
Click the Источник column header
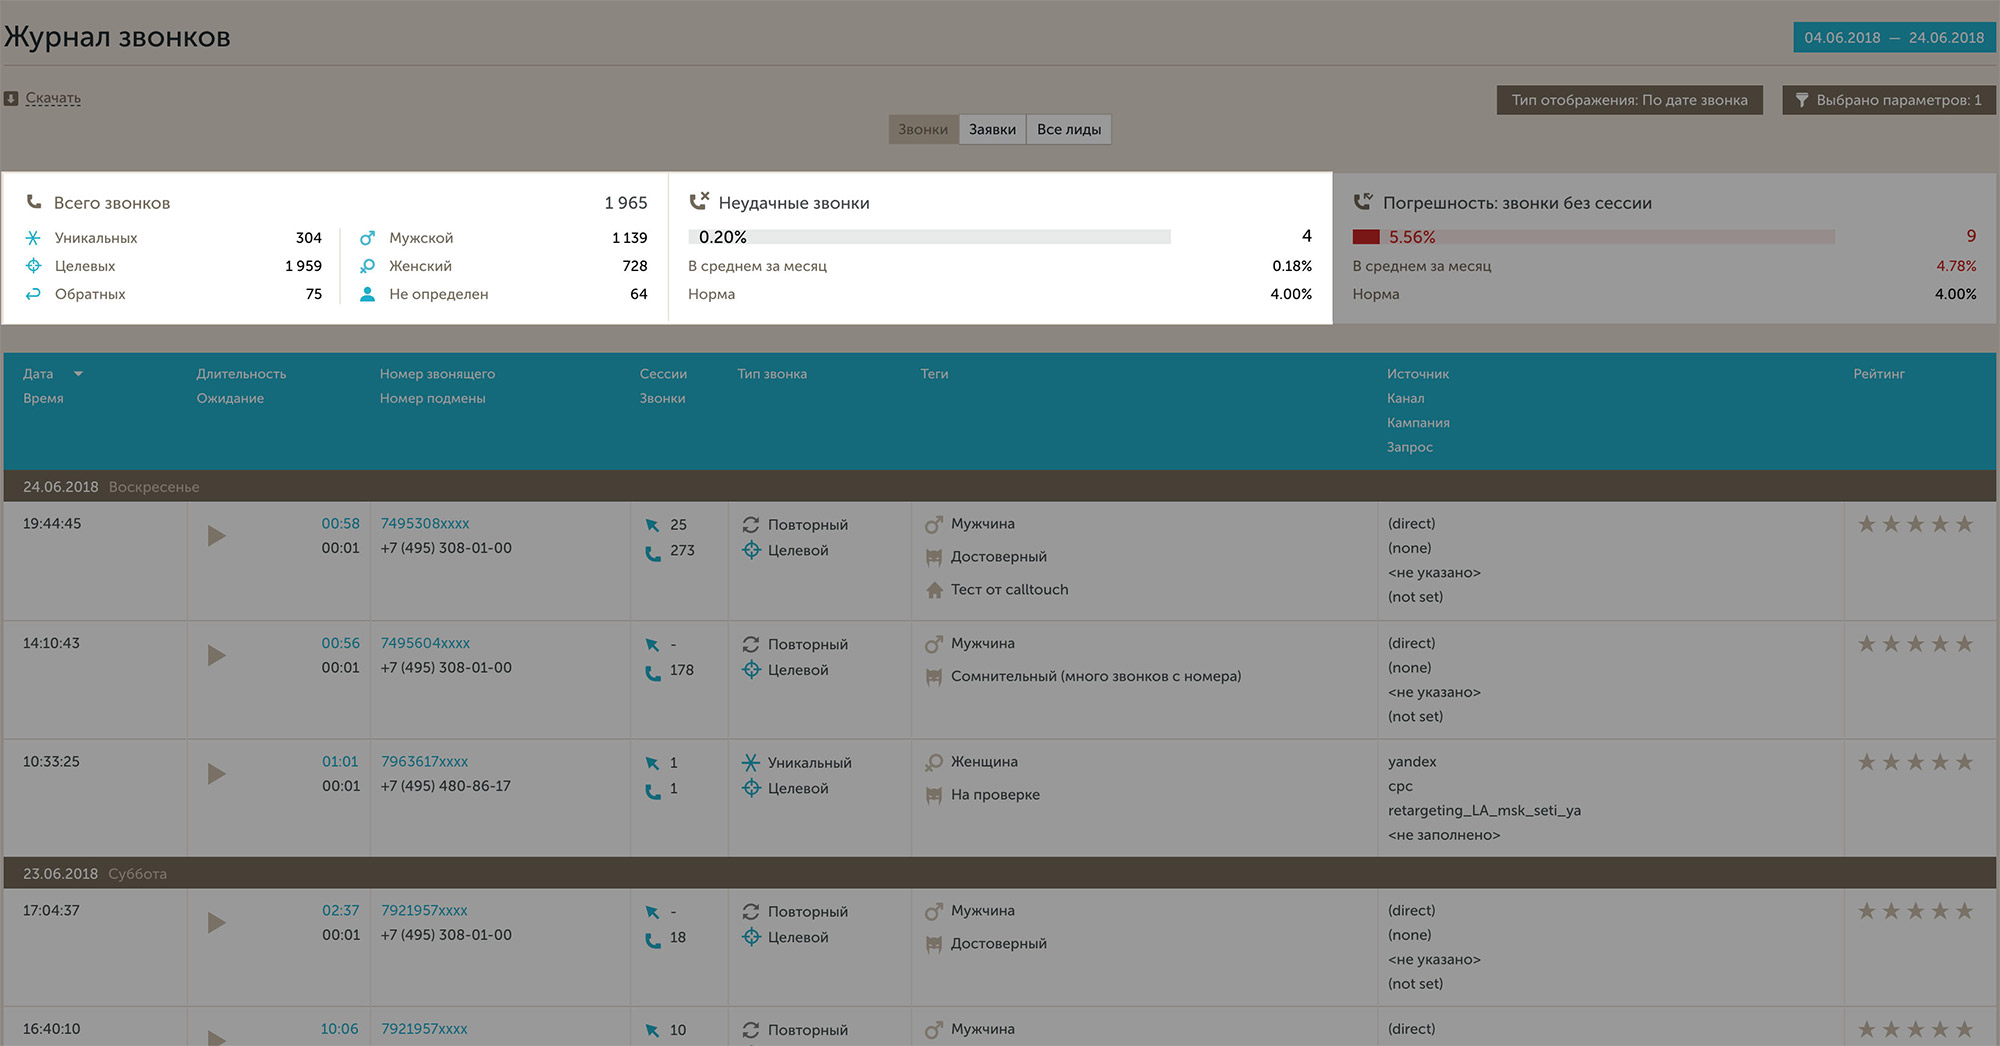[x=1418, y=374]
